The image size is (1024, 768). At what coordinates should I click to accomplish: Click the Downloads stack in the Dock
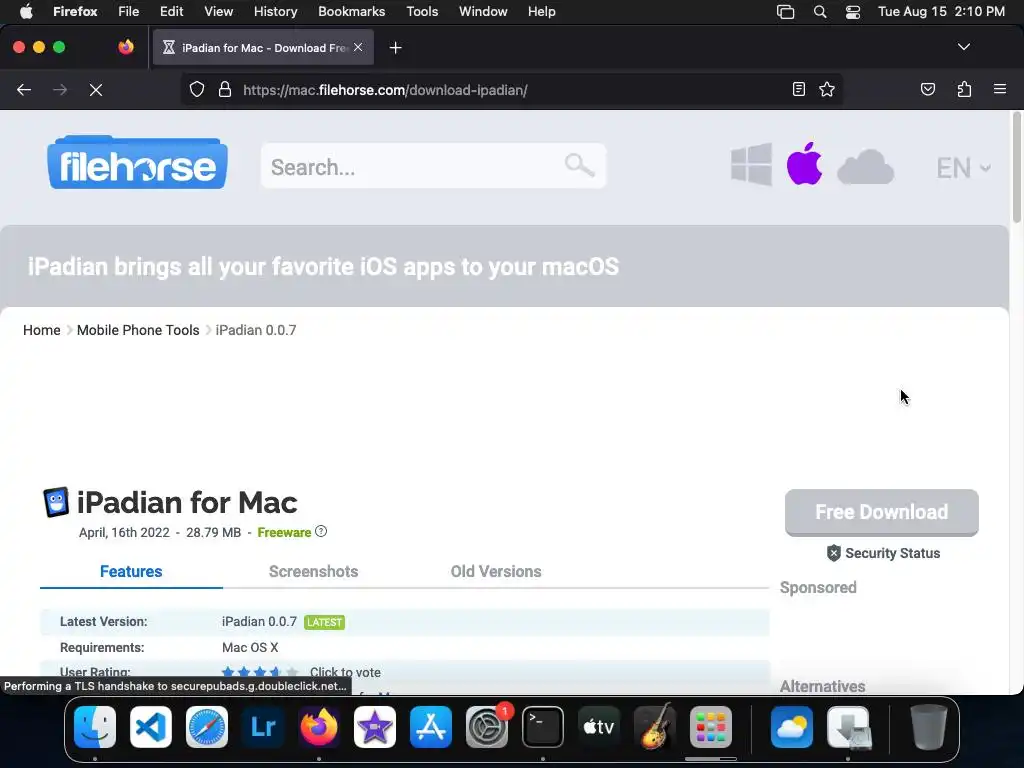click(x=848, y=726)
